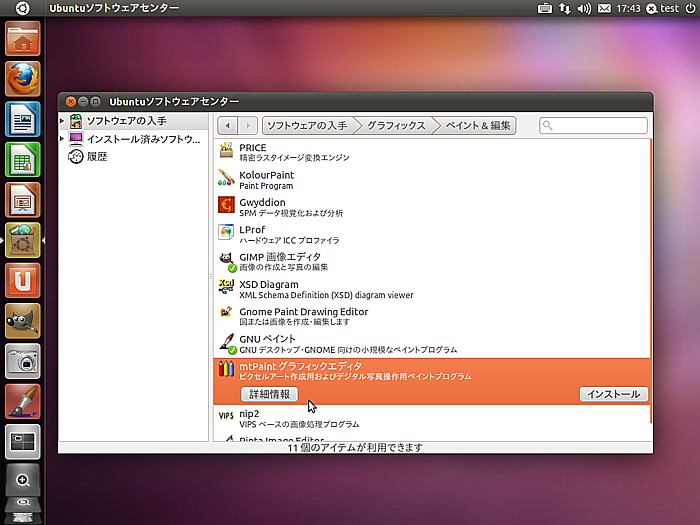This screenshot has height=525, width=700.
Task: Click the Ubuntu logo dash button
Action: (22, 8)
